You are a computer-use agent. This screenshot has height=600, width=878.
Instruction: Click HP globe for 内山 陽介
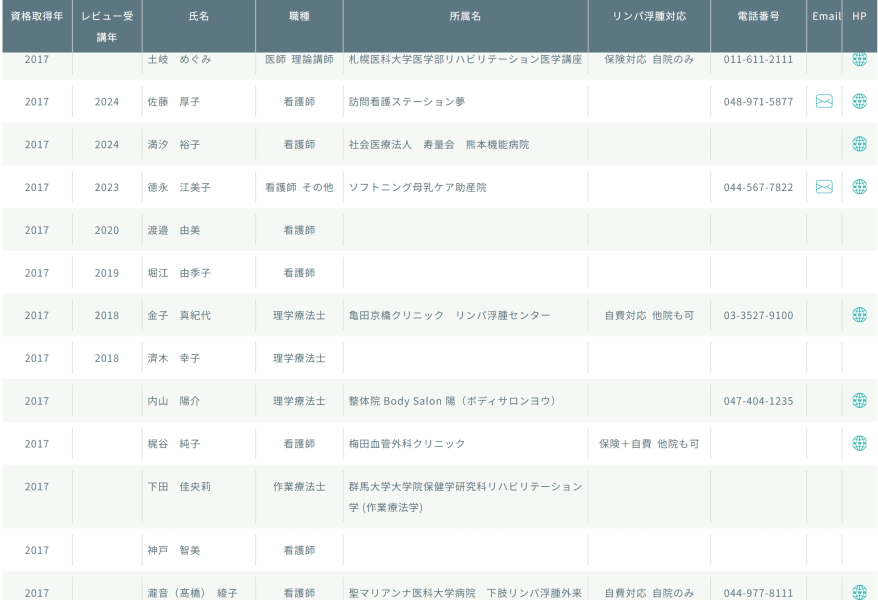859,401
